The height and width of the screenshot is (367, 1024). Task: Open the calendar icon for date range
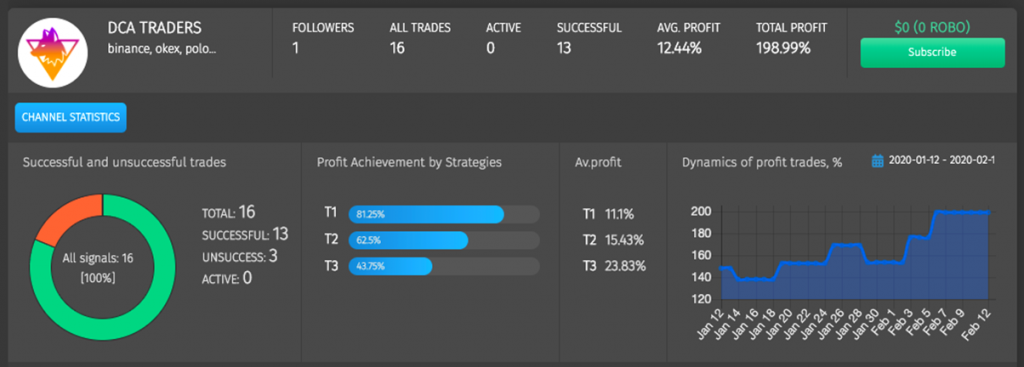click(x=878, y=161)
